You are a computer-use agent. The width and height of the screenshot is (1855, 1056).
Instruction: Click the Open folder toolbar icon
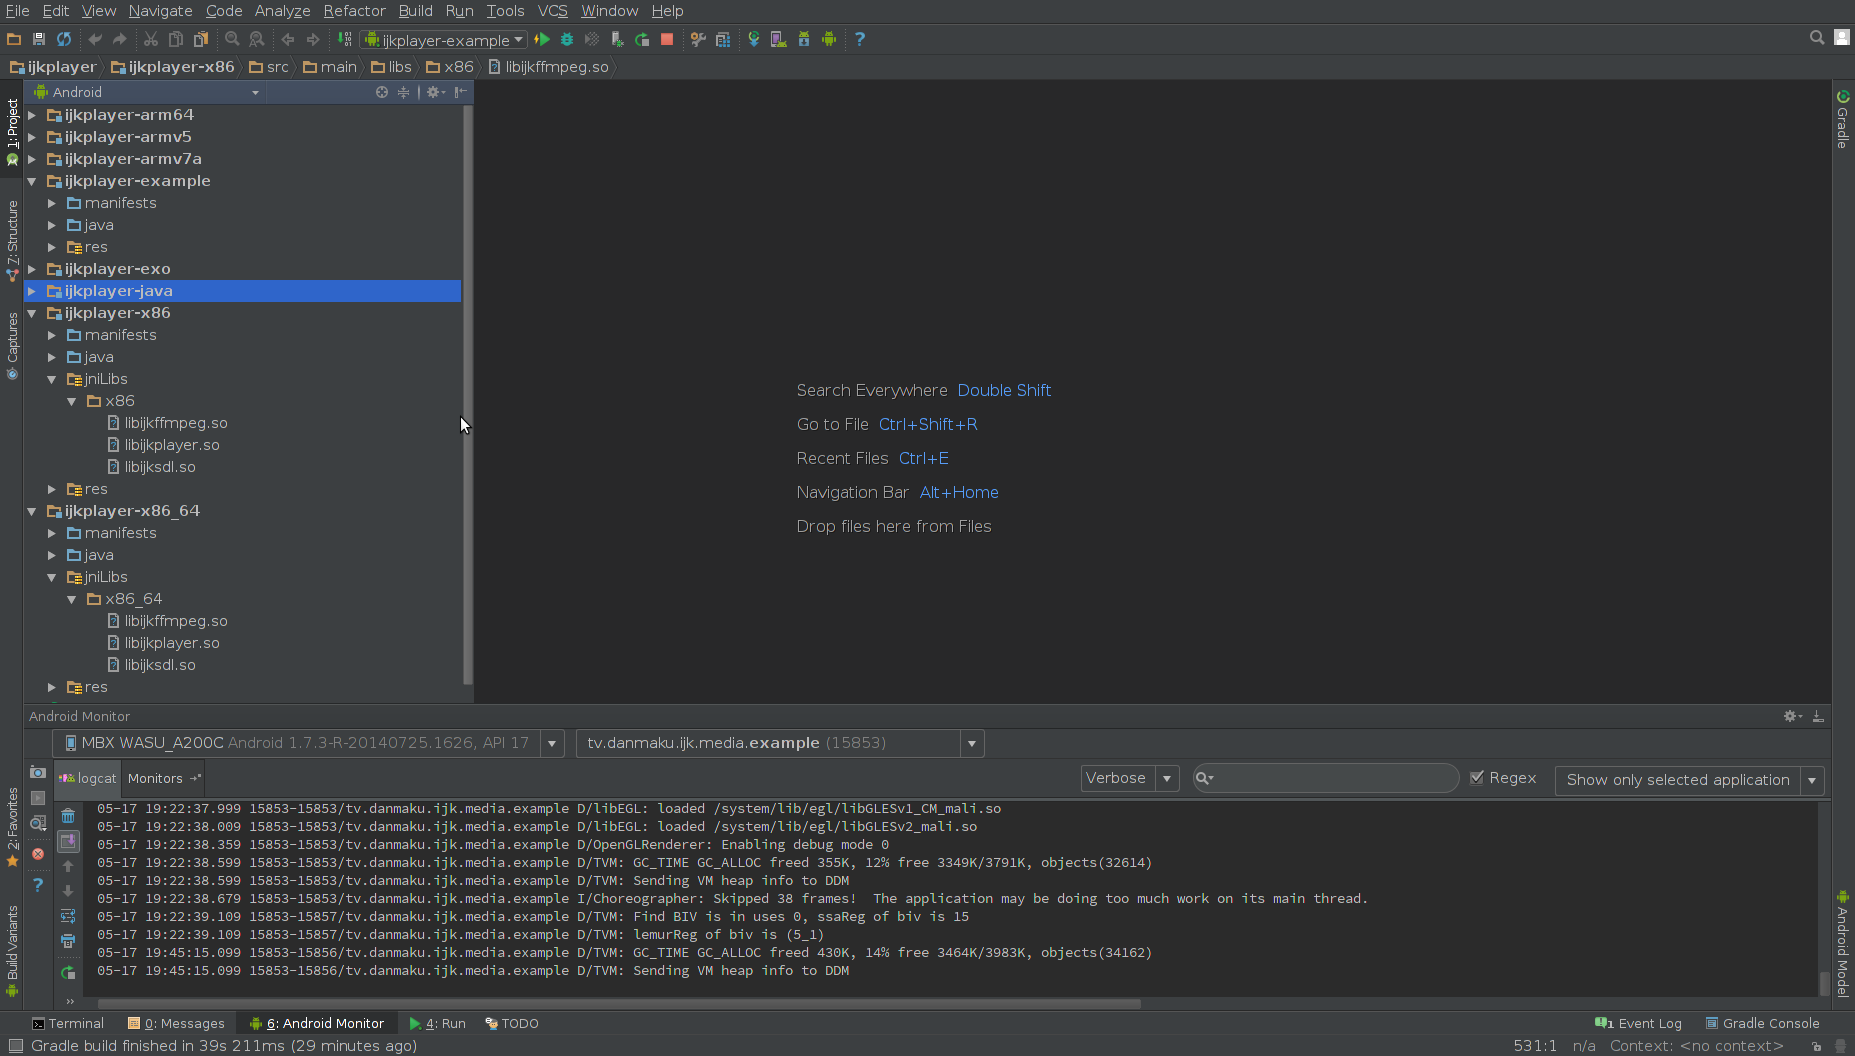coord(14,39)
